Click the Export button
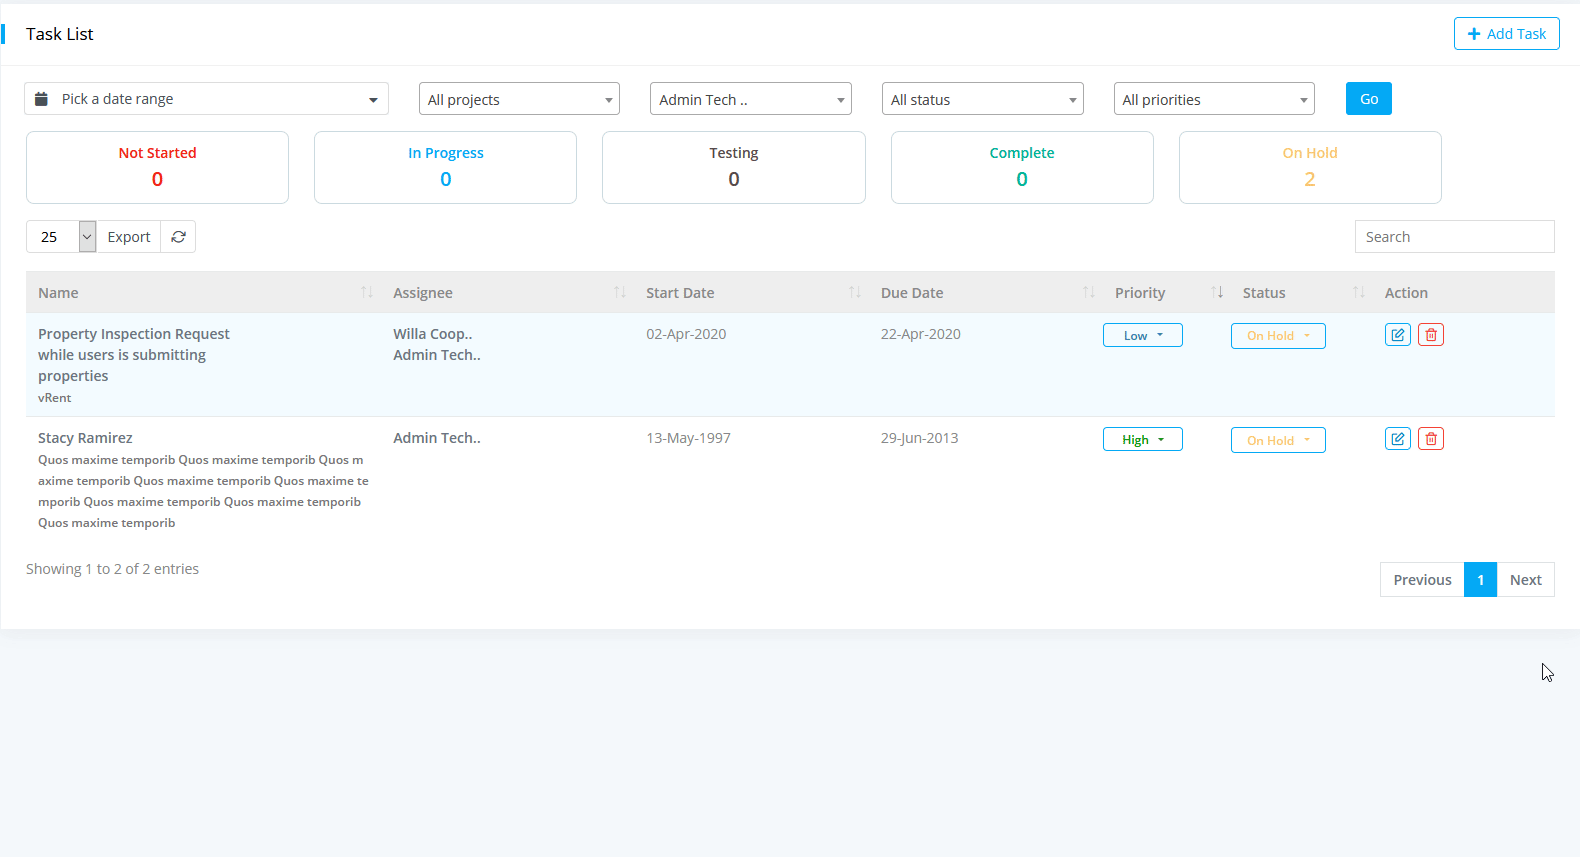 [129, 237]
